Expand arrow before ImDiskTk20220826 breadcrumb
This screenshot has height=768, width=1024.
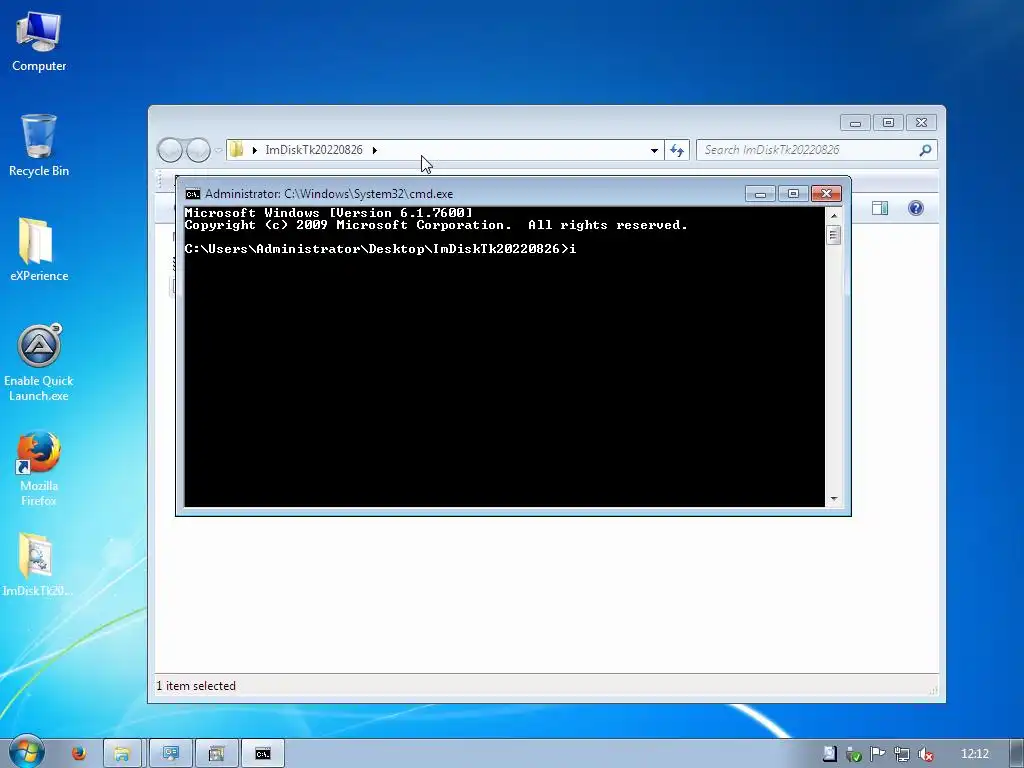[x=255, y=150]
